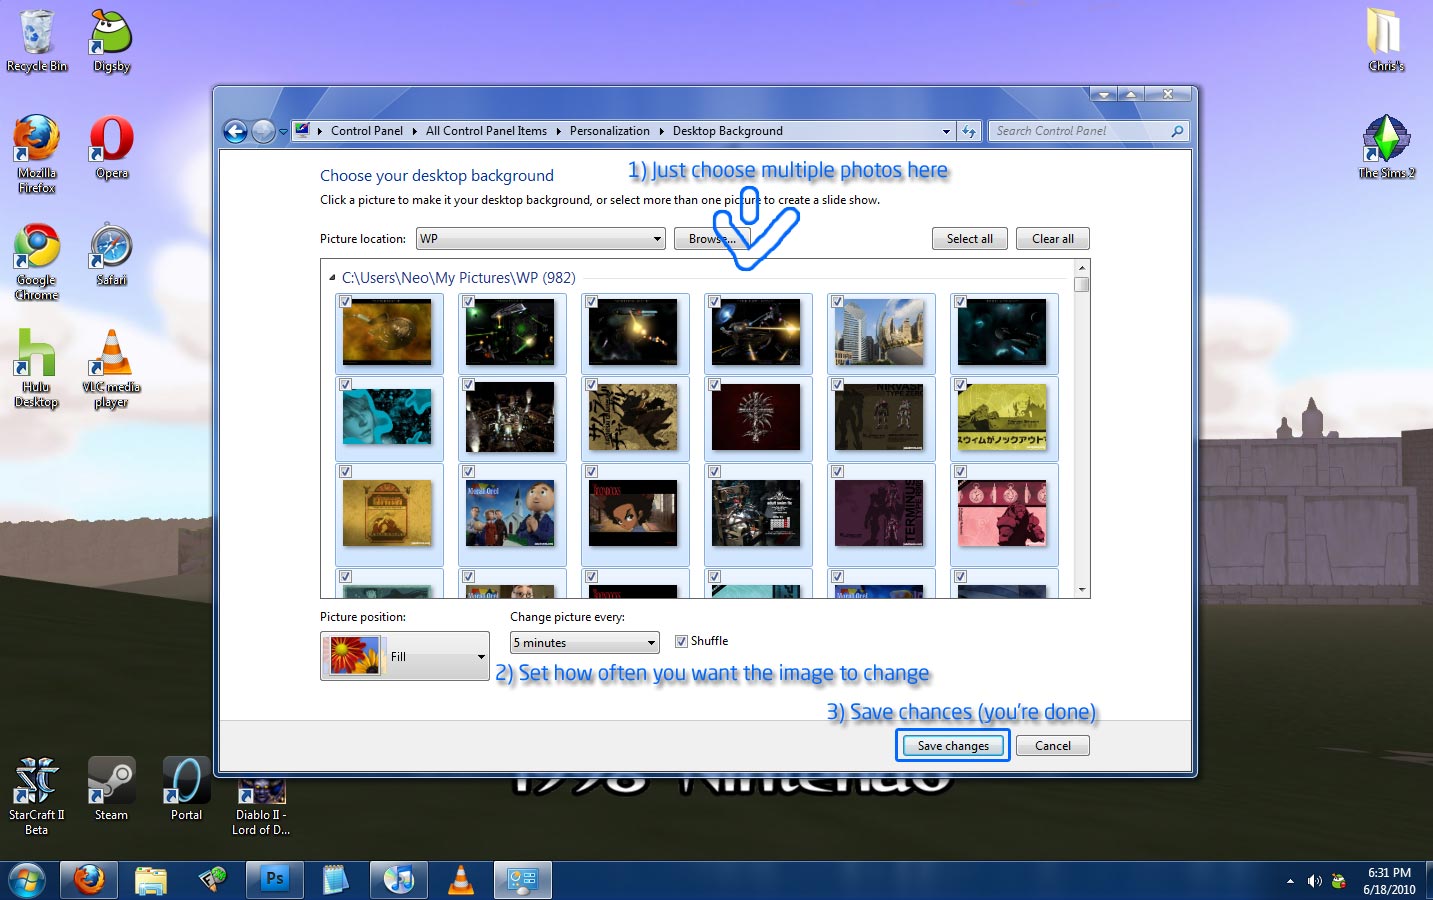Screen dimensions: 1433x900
Task: Switch to Firefox in the taskbar
Action: point(89,880)
